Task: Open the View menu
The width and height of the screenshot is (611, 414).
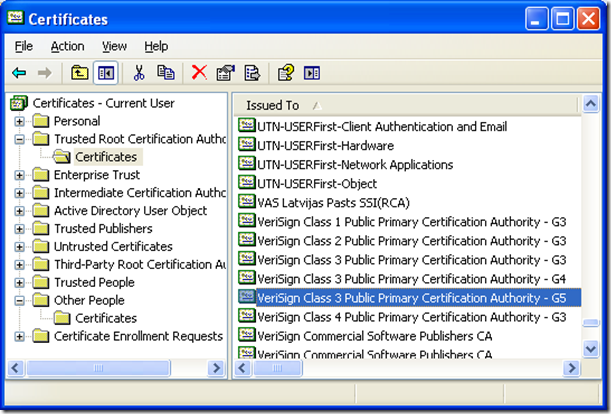Action: (x=115, y=46)
